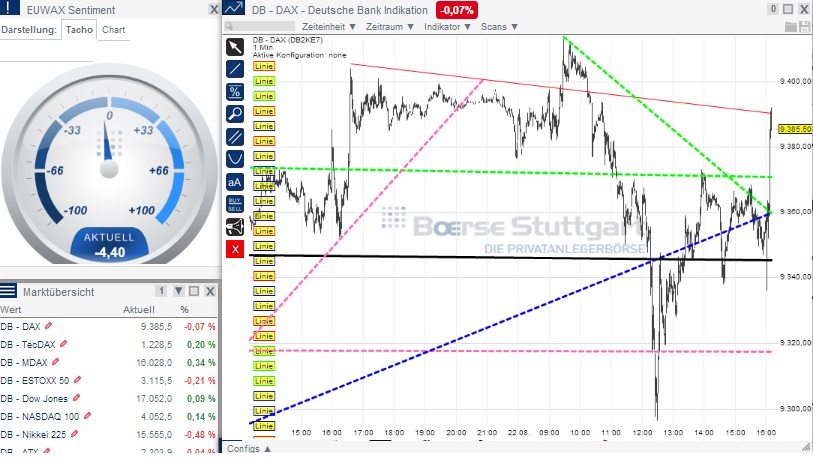The image size is (813, 461).
Task: Click the 16.028,0 MDAX value
Action: coord(154,362)
